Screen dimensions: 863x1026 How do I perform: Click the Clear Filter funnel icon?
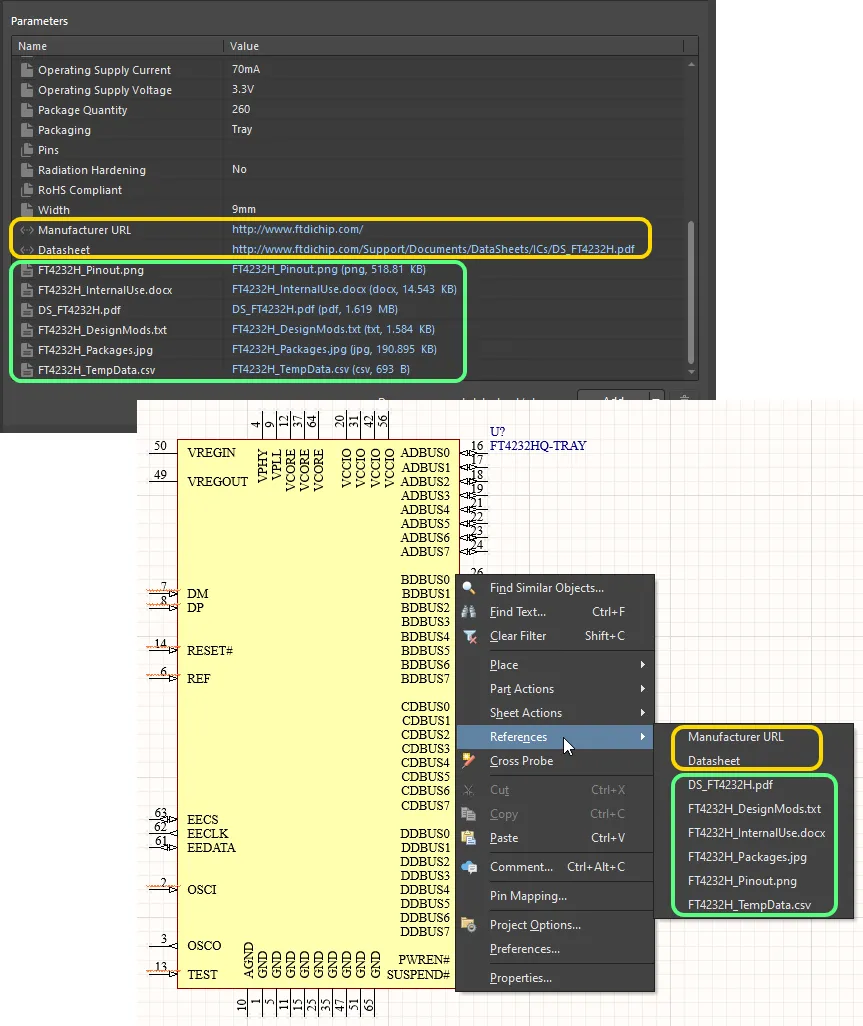click(x=469, y=636)
